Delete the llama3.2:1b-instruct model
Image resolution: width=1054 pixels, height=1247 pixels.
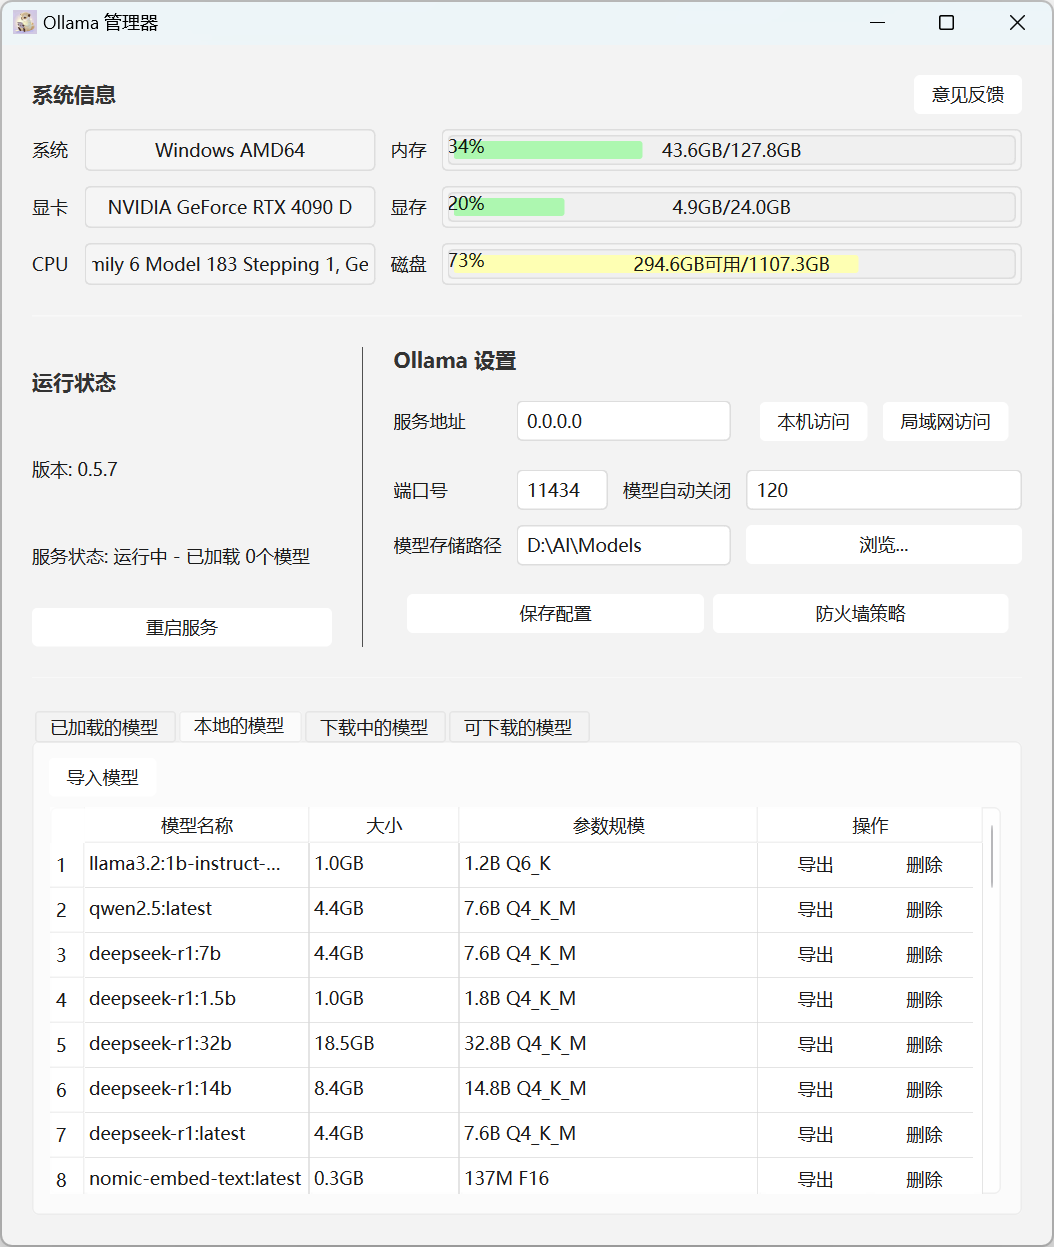pyautogui.click(x=924, y=864)
